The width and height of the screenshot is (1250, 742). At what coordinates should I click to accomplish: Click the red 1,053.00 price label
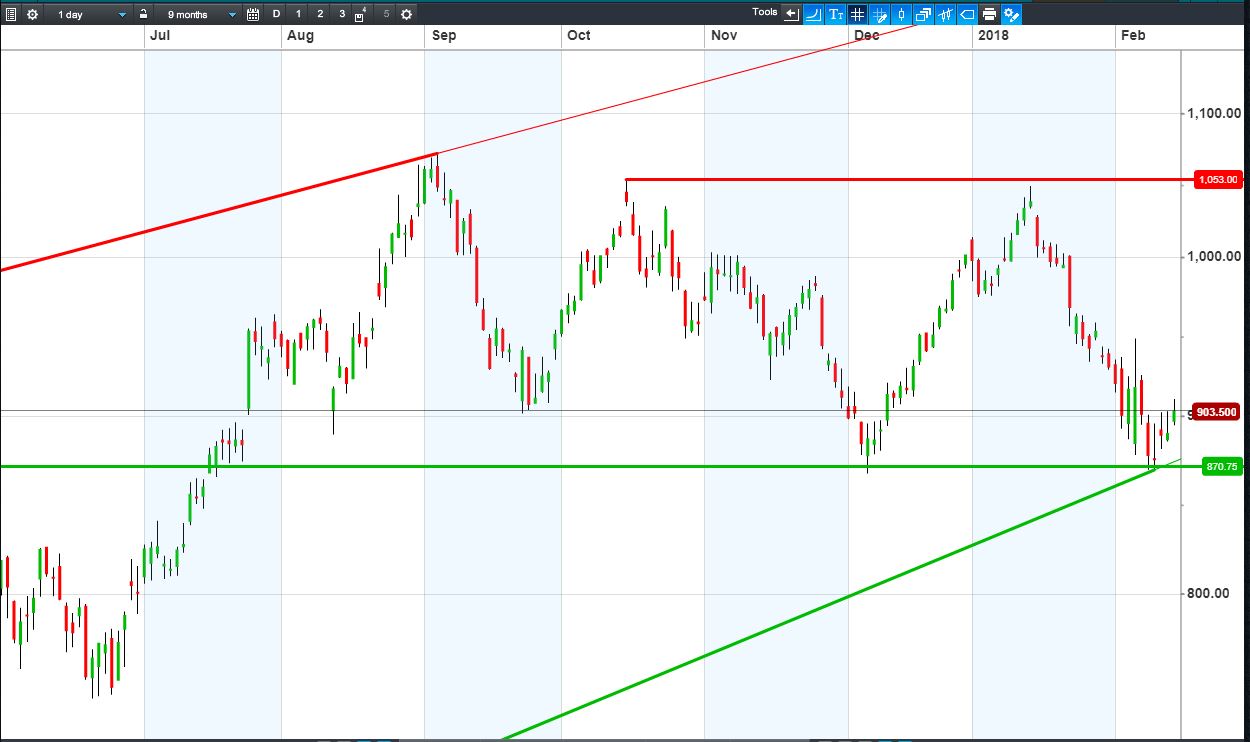1218,180
